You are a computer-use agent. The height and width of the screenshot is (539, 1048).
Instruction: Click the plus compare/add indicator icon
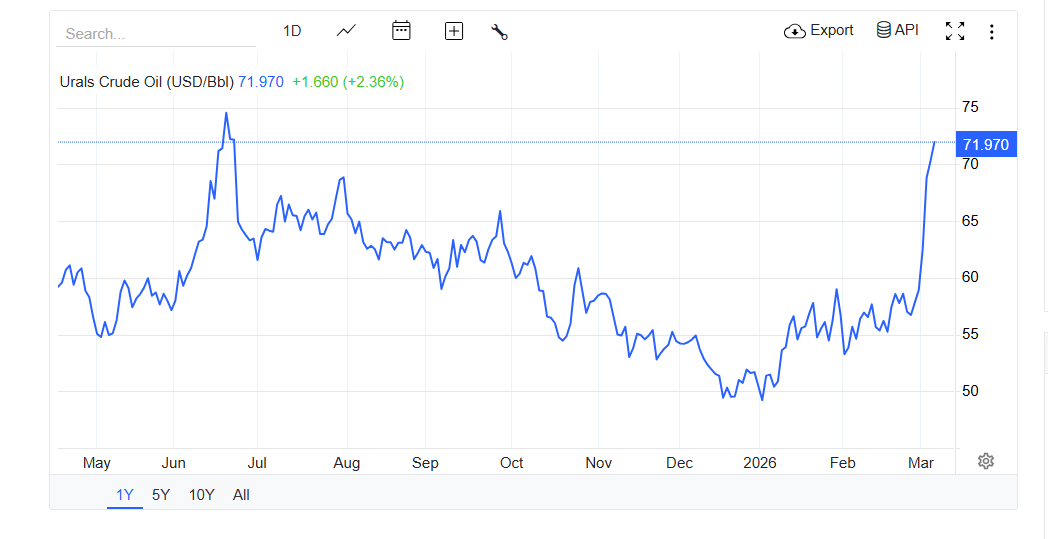coord(454,31)
